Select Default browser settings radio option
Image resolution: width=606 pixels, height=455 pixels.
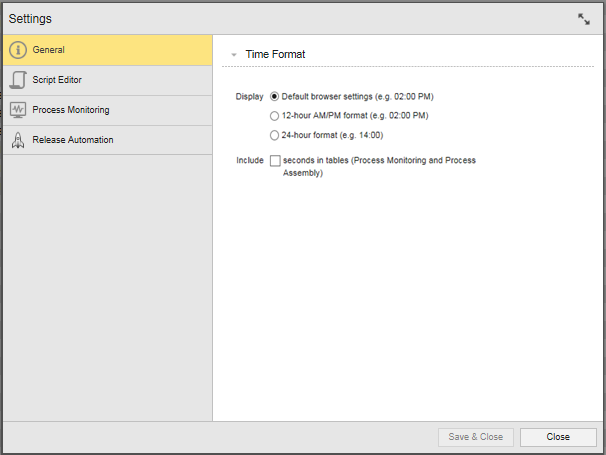tap(274, 96)
